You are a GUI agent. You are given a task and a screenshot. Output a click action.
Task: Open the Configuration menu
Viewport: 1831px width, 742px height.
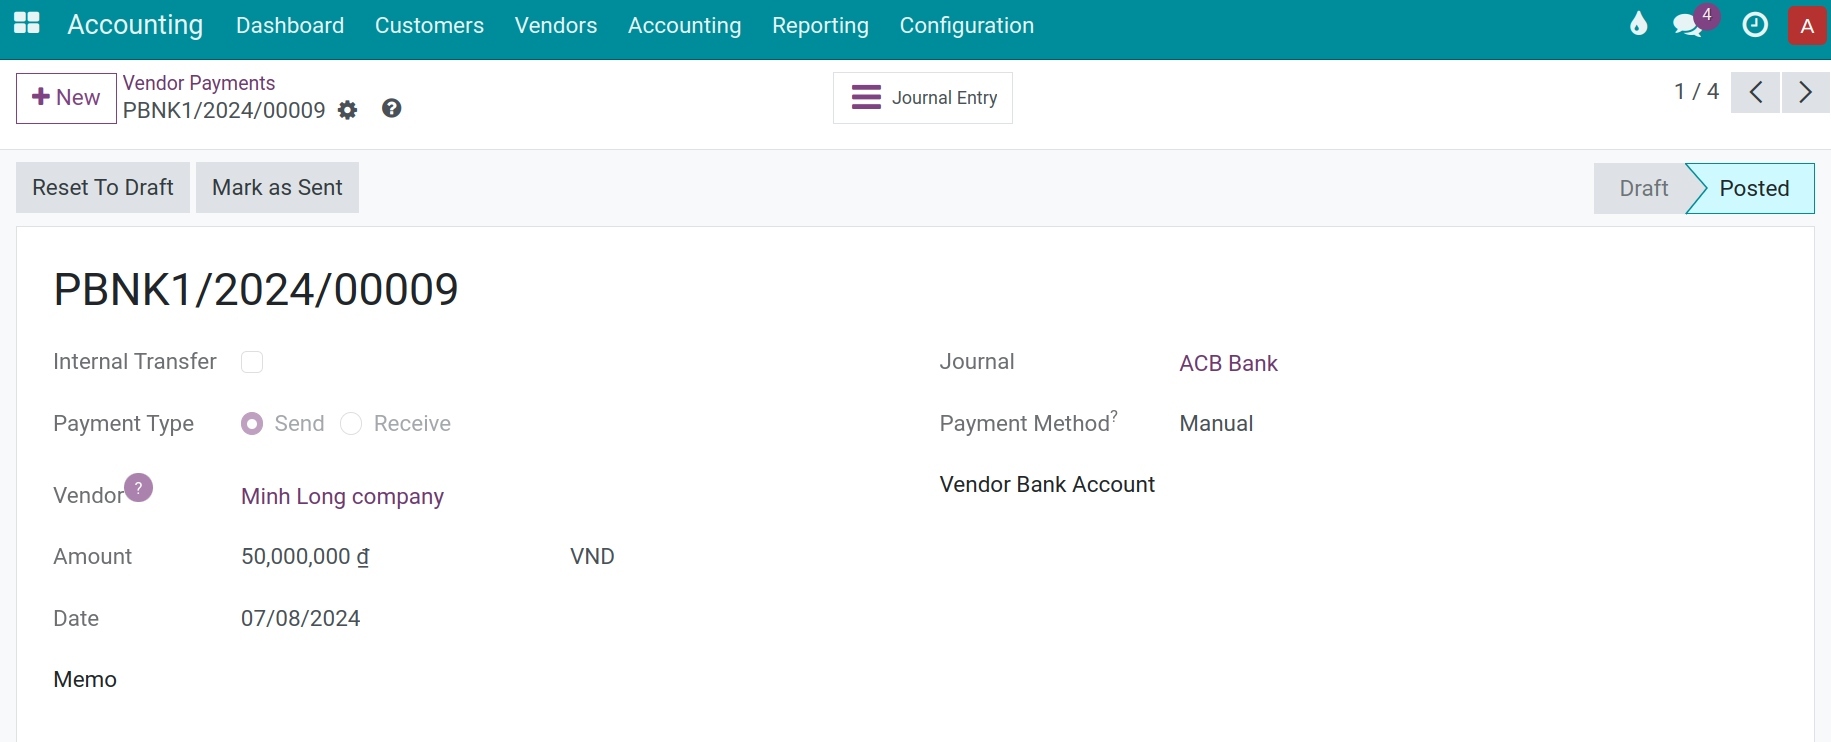(967, 25)
